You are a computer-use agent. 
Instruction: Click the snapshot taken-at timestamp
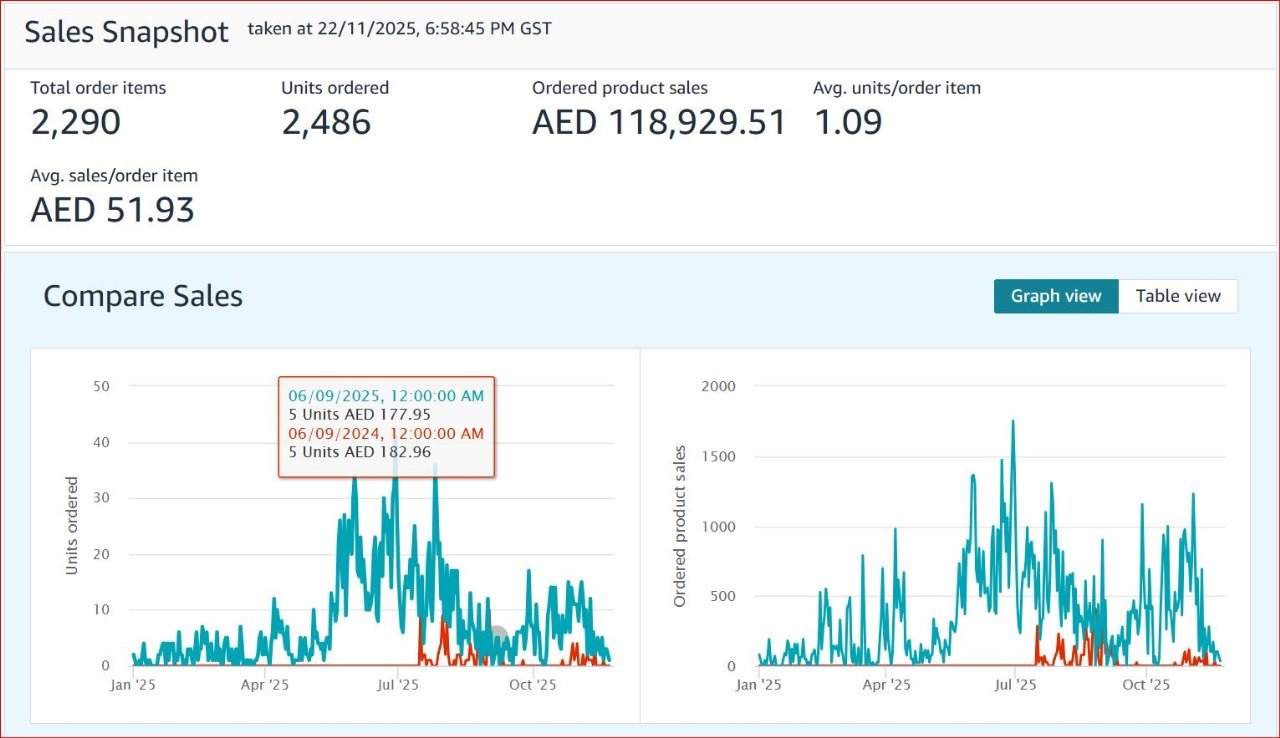(399, 29)
